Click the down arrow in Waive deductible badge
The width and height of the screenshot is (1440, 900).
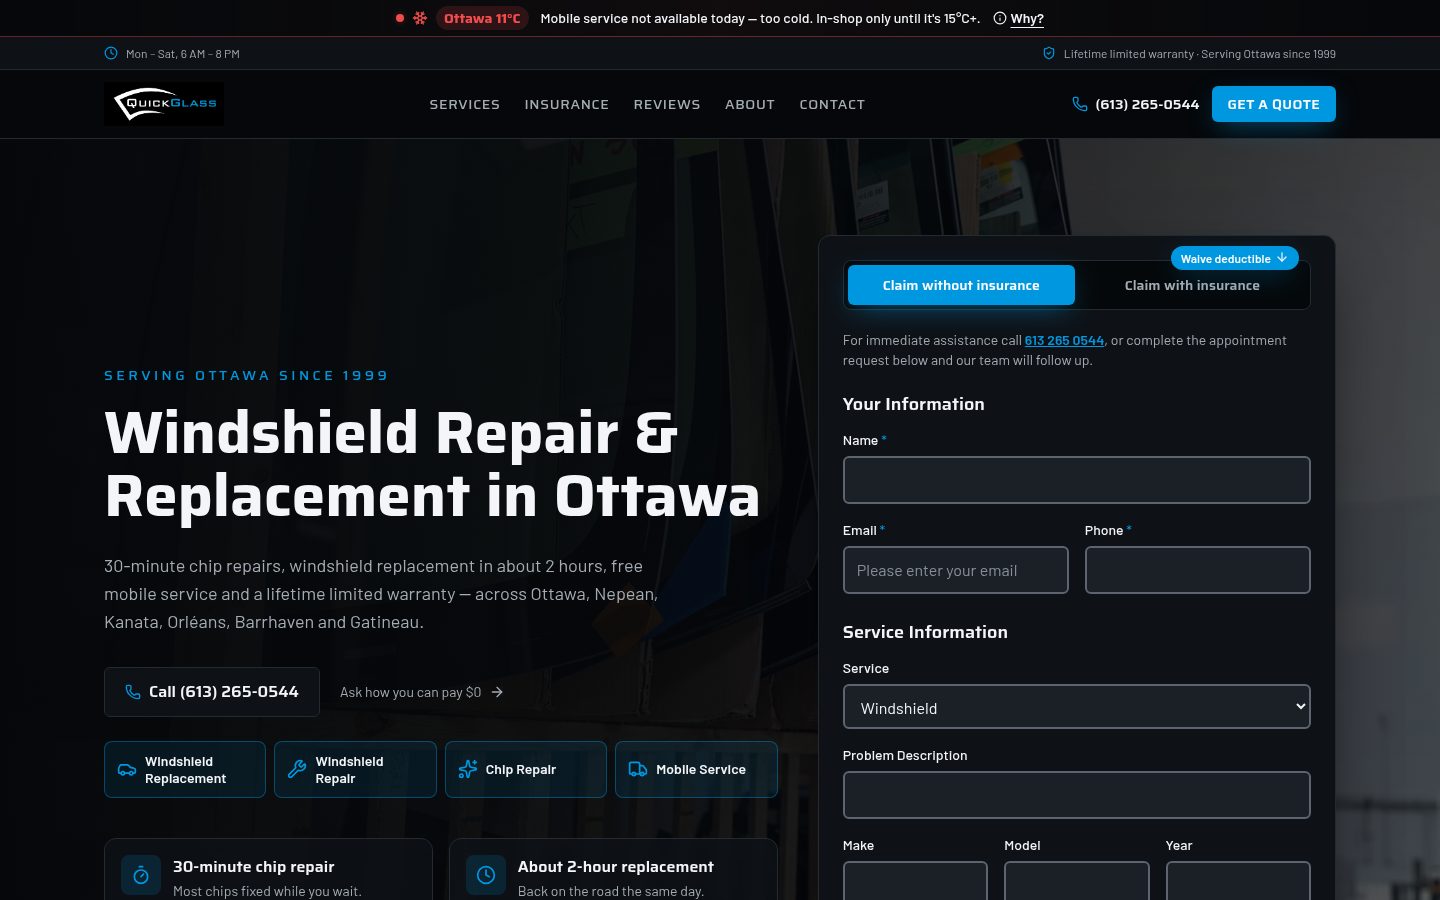pos(1282,258)
